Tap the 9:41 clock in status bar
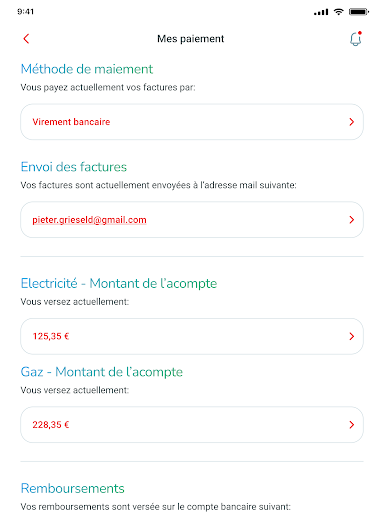This screenshot has width=384, height=512. click(26, 12)
